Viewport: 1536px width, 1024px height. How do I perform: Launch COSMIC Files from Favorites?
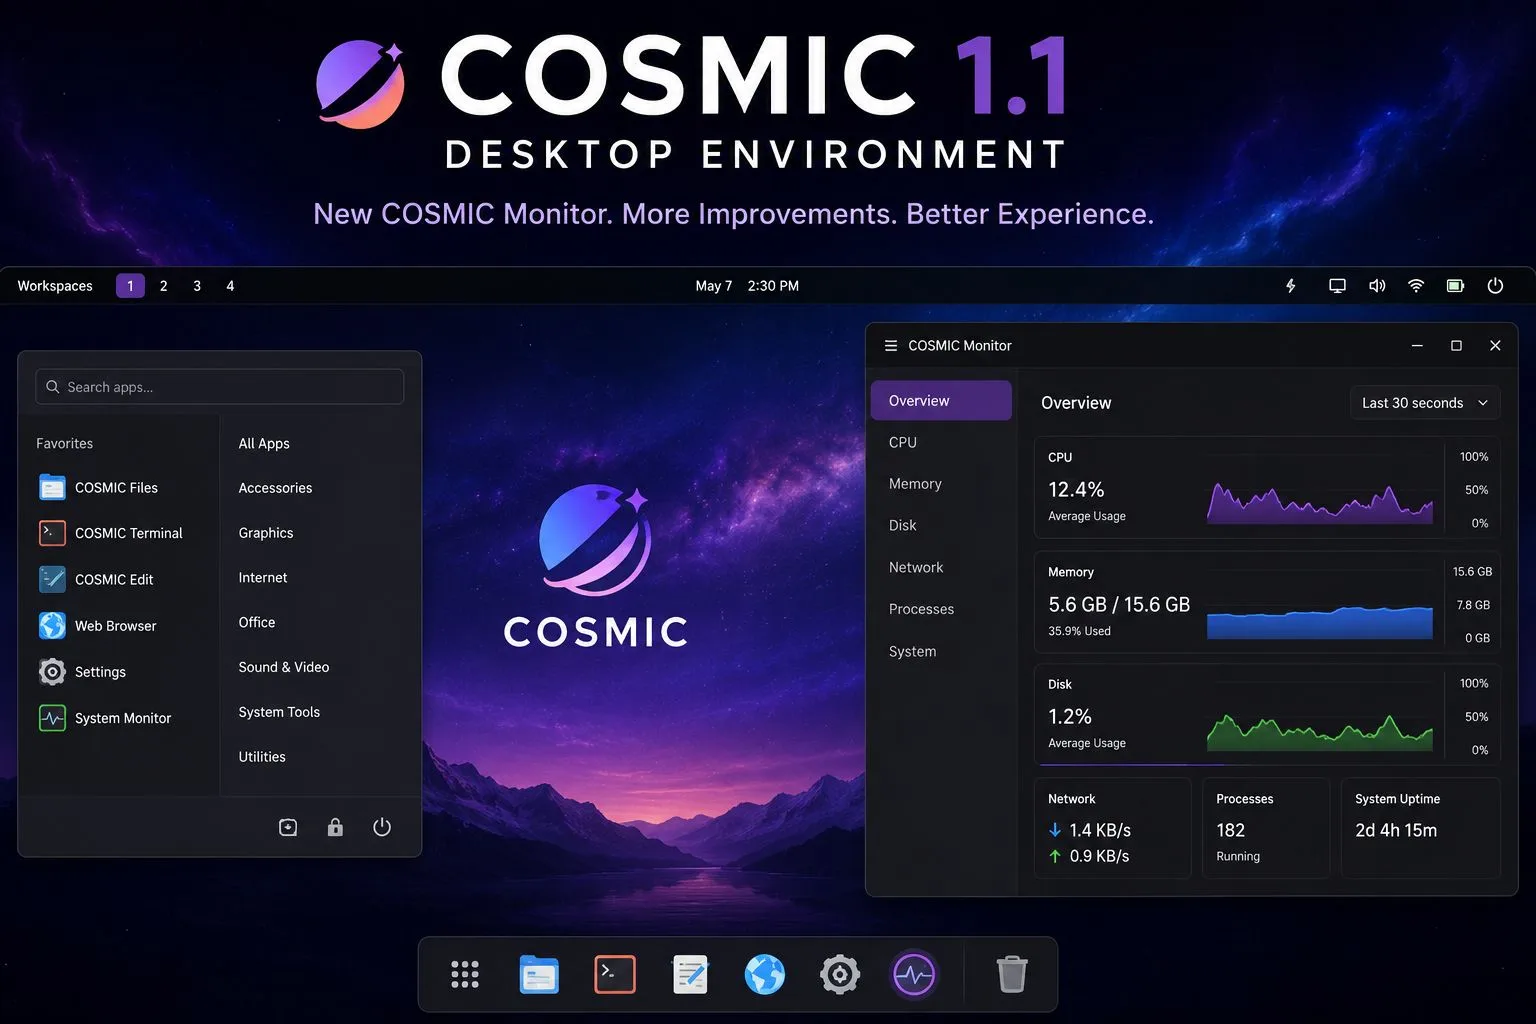coord(98,488)
